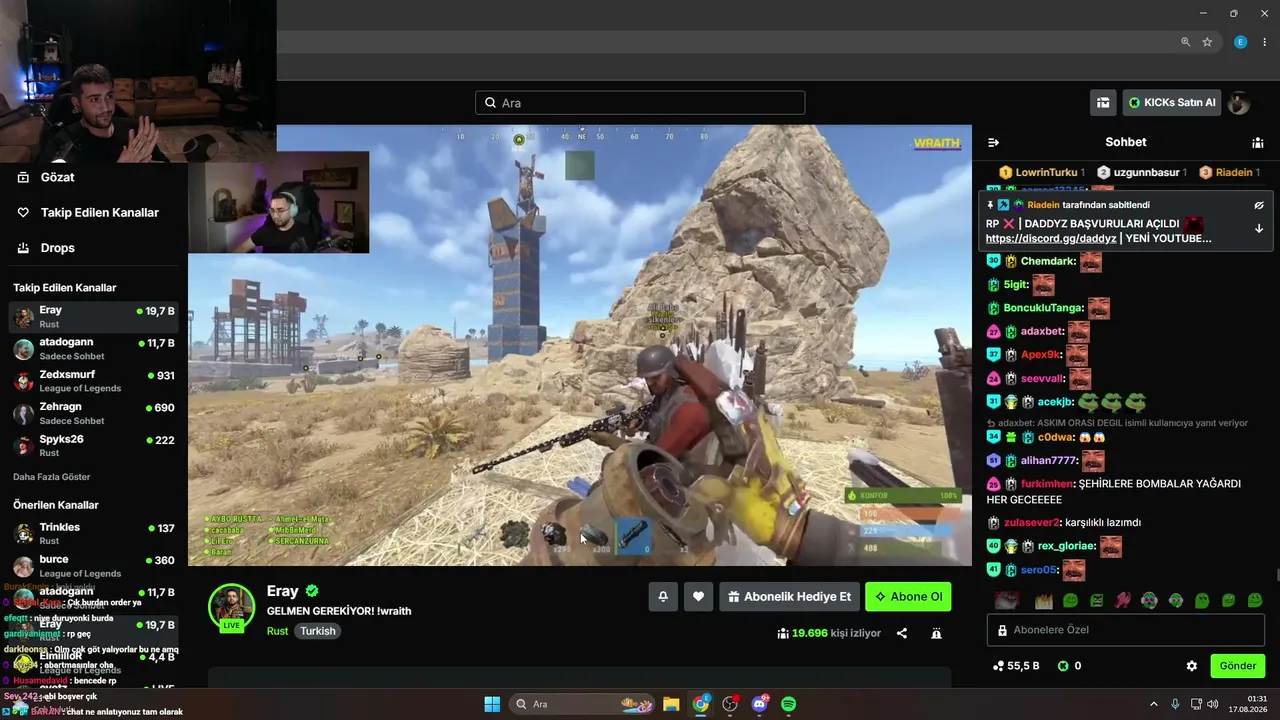View third-place gifter Riadein in leaderboard
Screen dimensions: 1280x720
pyautogui.click(x=1230, y=172)
